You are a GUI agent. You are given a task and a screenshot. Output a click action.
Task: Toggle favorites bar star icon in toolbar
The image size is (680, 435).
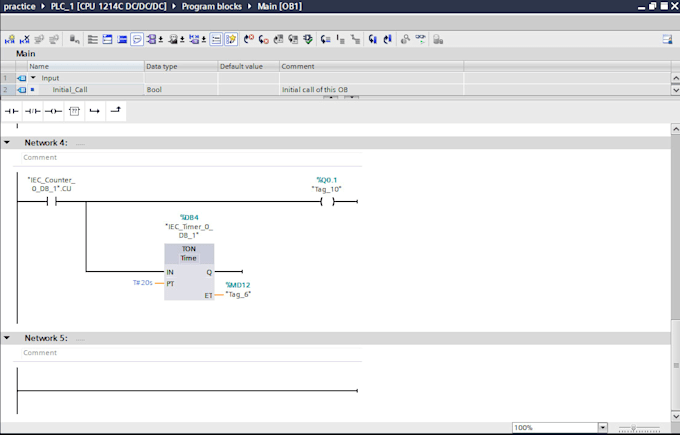tap(231, 40)
